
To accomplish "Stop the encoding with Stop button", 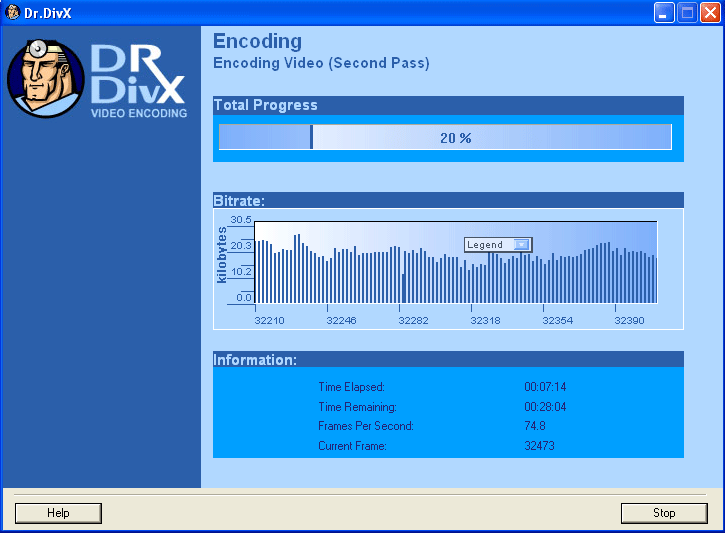I will (x=664, y=513).
